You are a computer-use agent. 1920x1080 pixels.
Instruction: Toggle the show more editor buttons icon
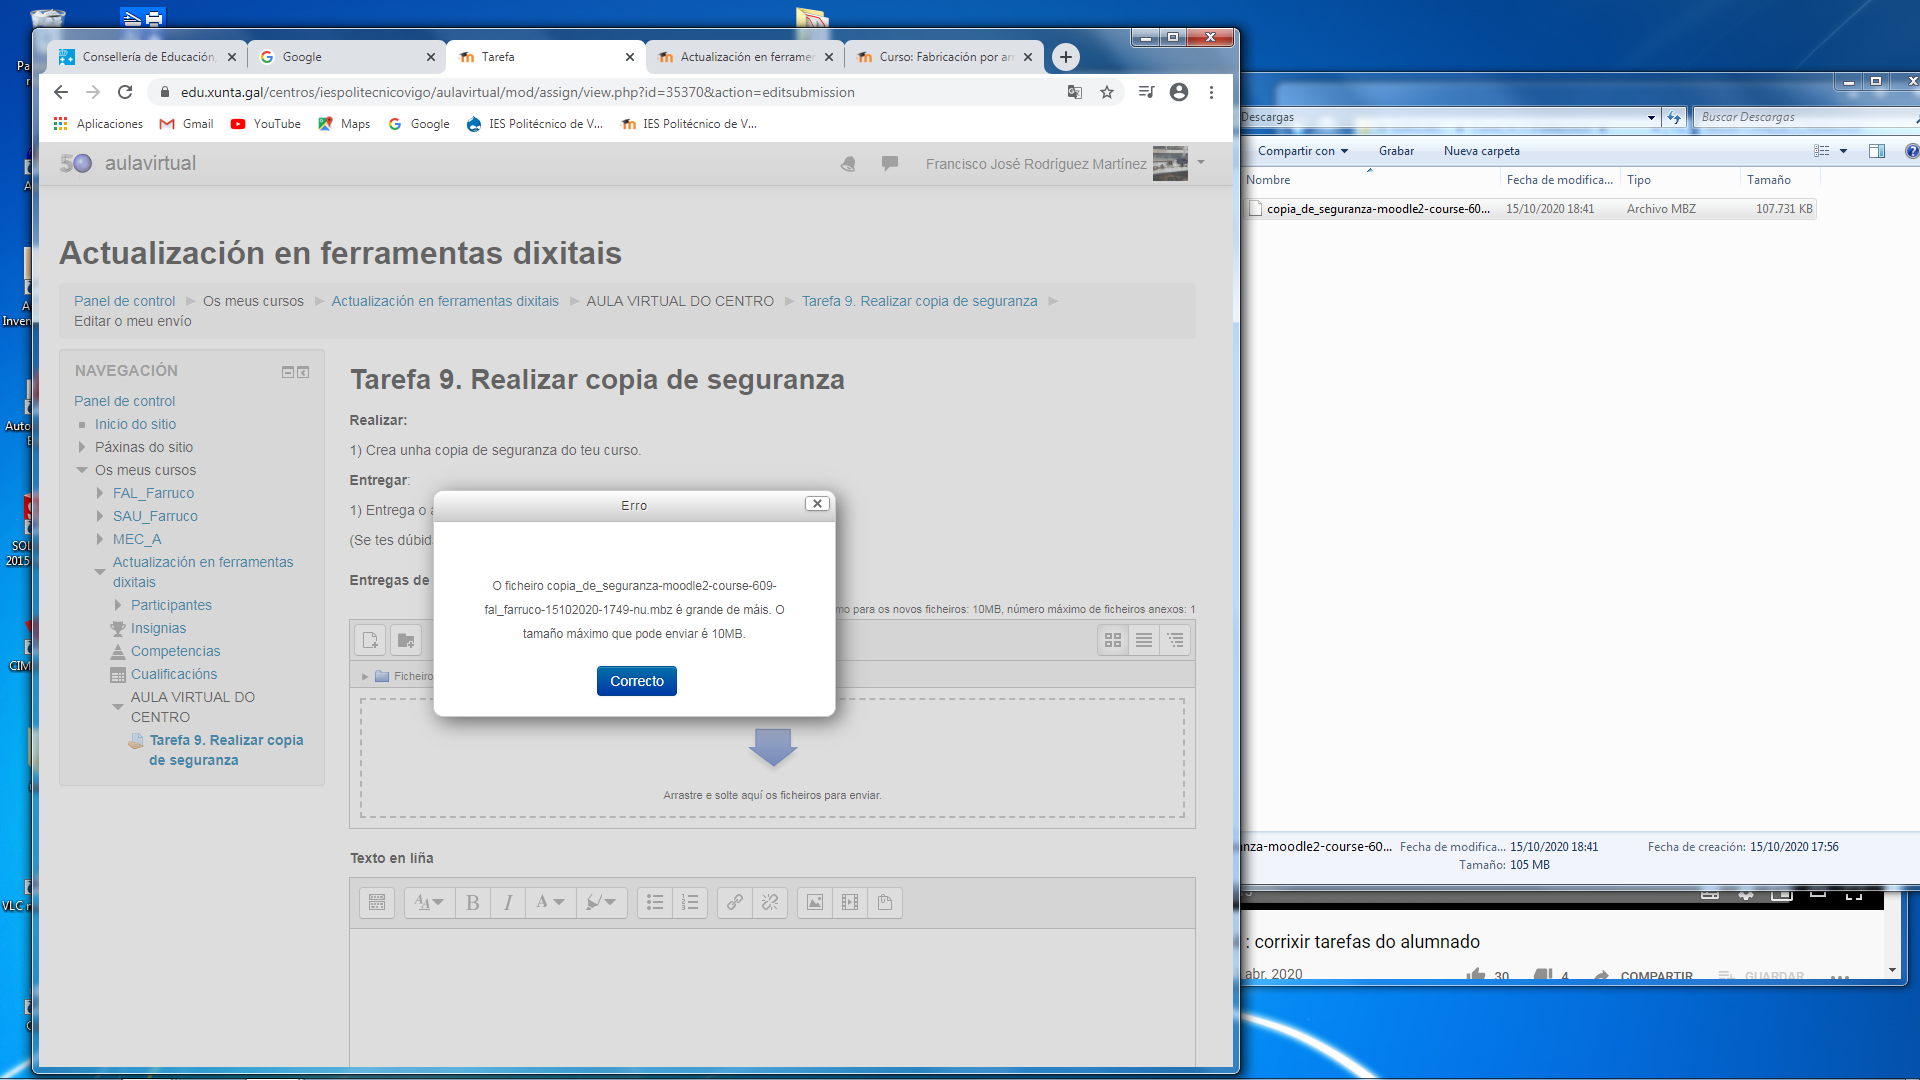[x=377, y=902]
